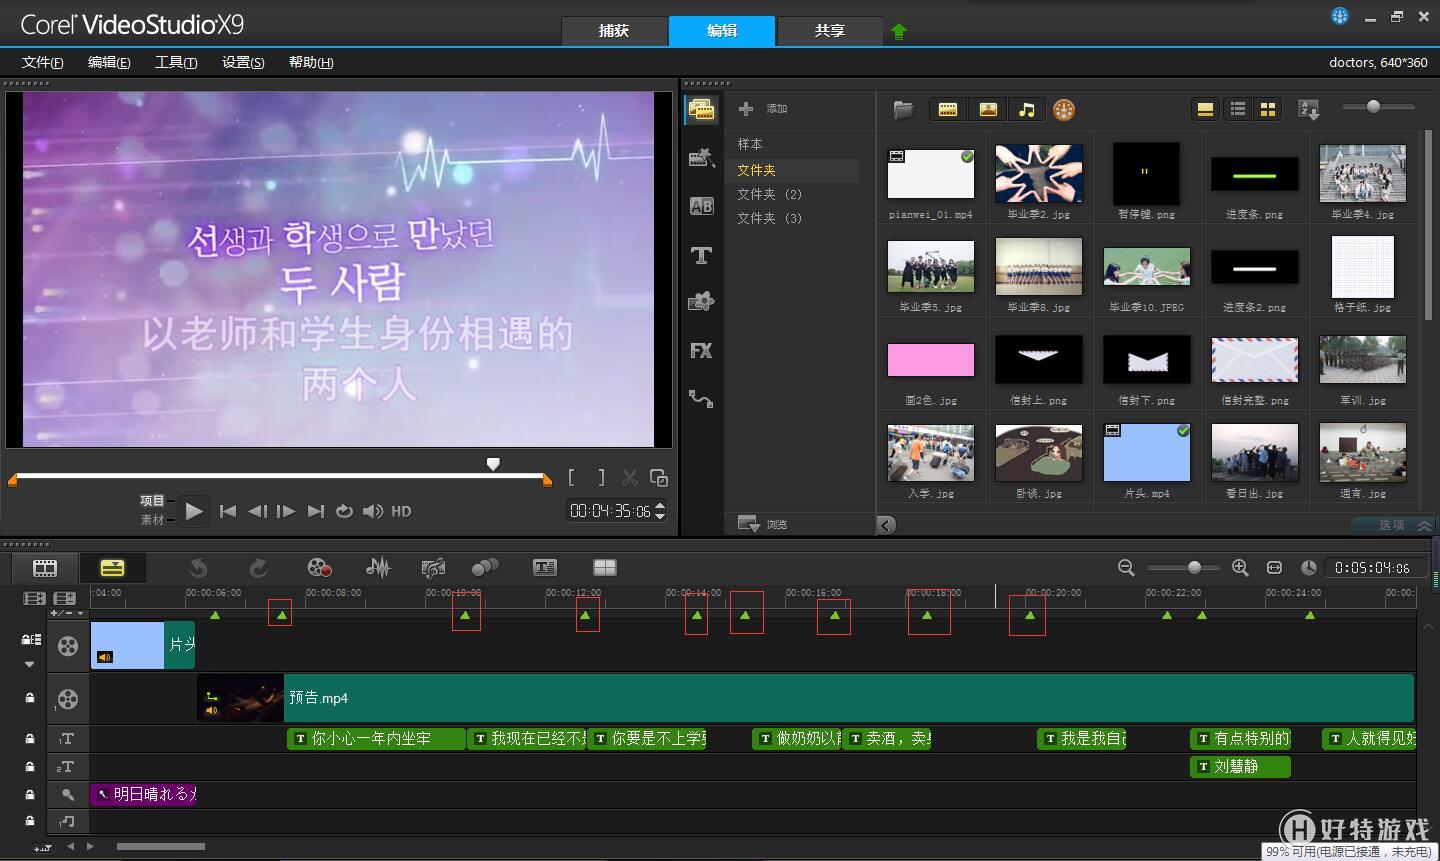Open the Transitions (AB) library
The width and height of the screenshot is (1440, 861).
pyautogui.click(x=701, y=206)
